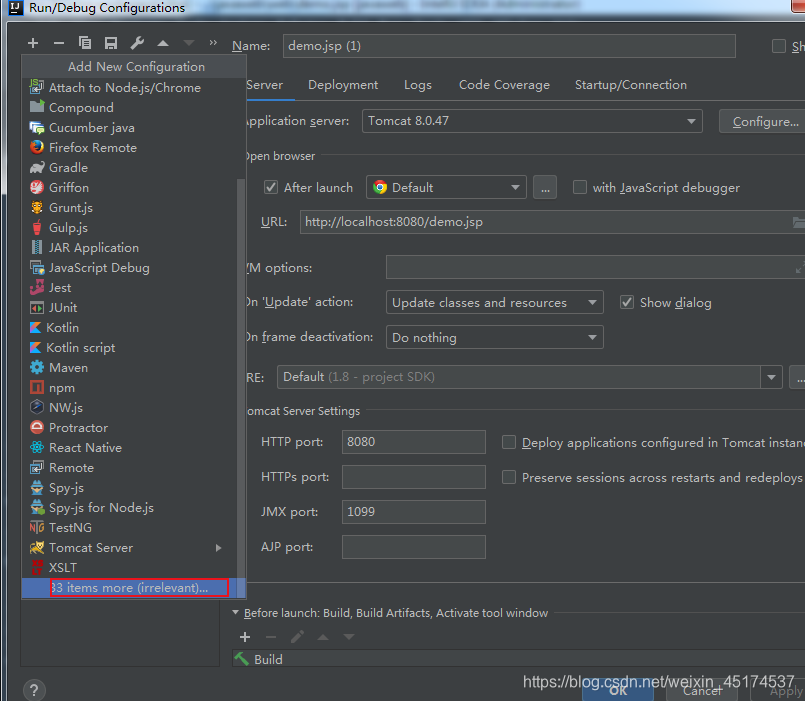The height and width of the screenshot is (701, 805).
Task: Open the JRE Default (1.8 - project SDK) dropdown arrow
Action: point(771,377)
